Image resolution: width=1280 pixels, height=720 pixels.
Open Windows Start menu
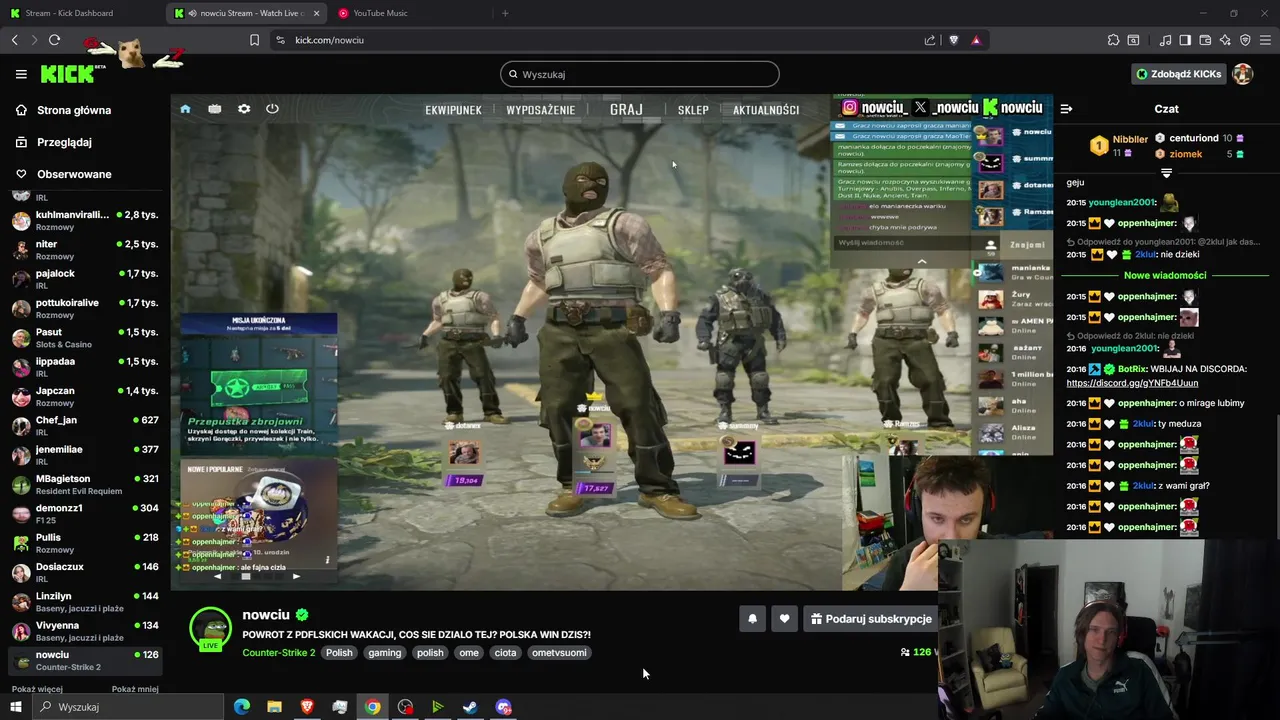[15, 707]
